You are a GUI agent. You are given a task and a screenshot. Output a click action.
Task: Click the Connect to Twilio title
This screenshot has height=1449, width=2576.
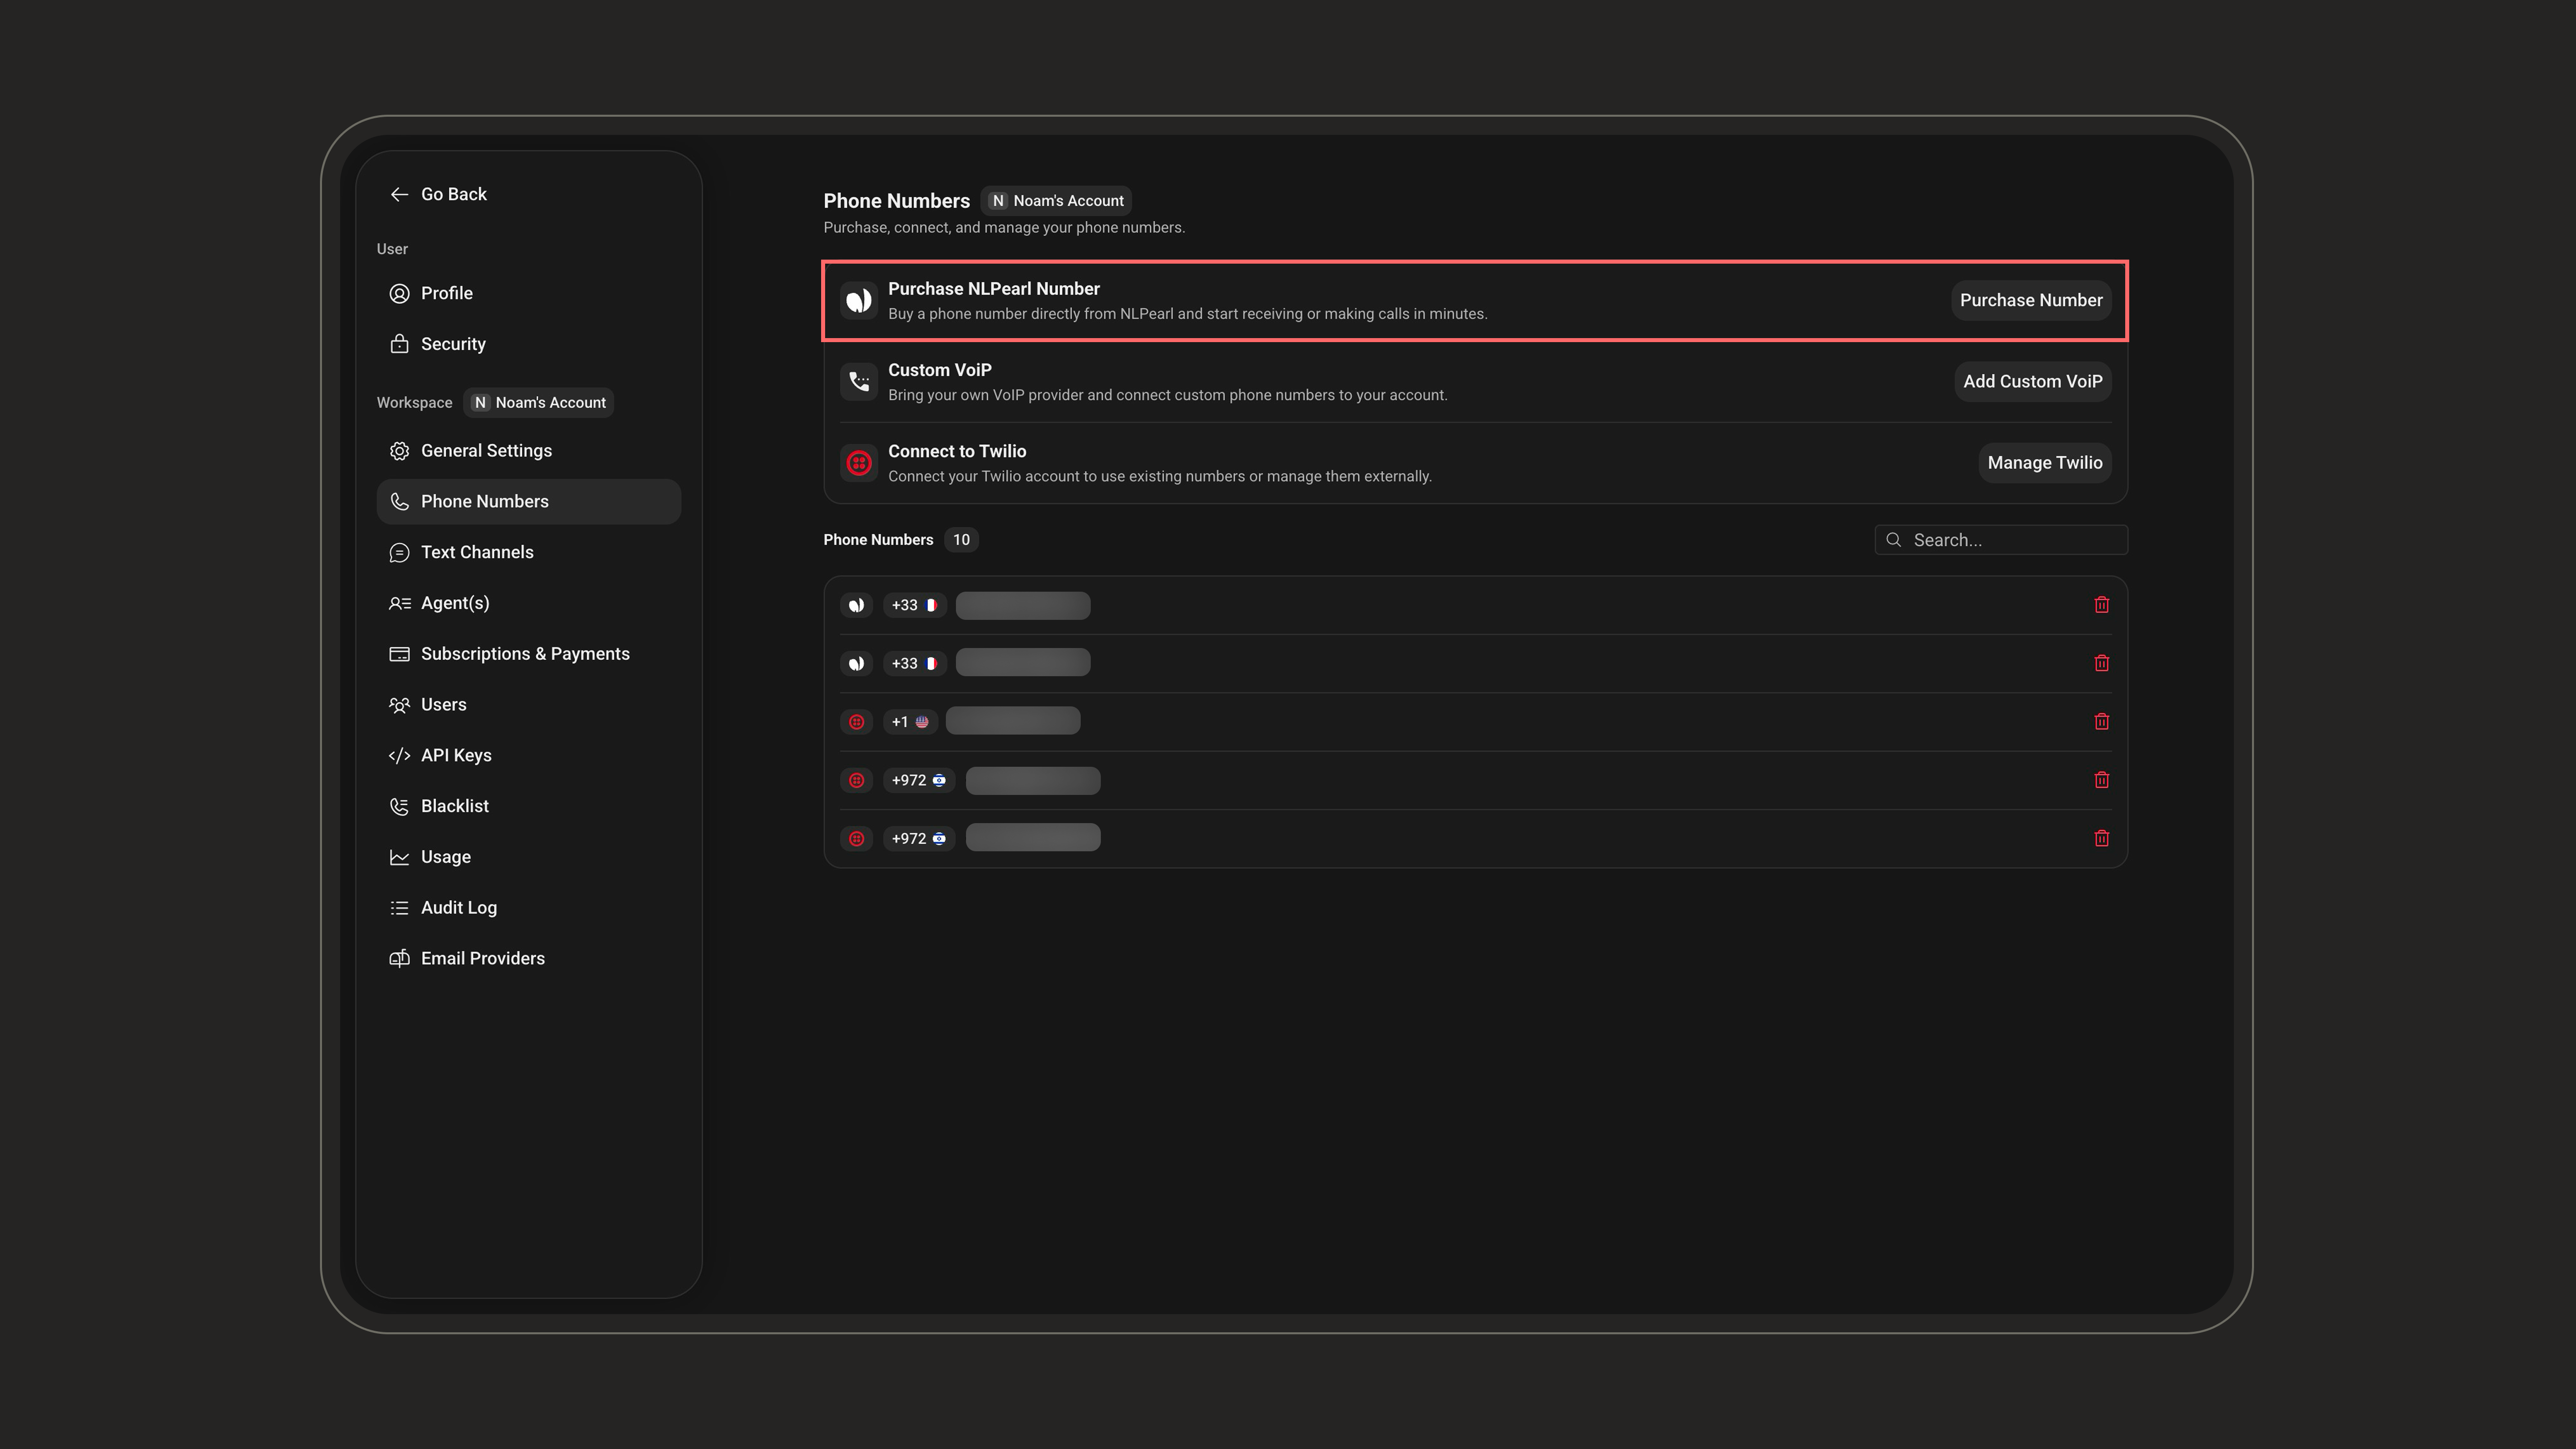957,451
